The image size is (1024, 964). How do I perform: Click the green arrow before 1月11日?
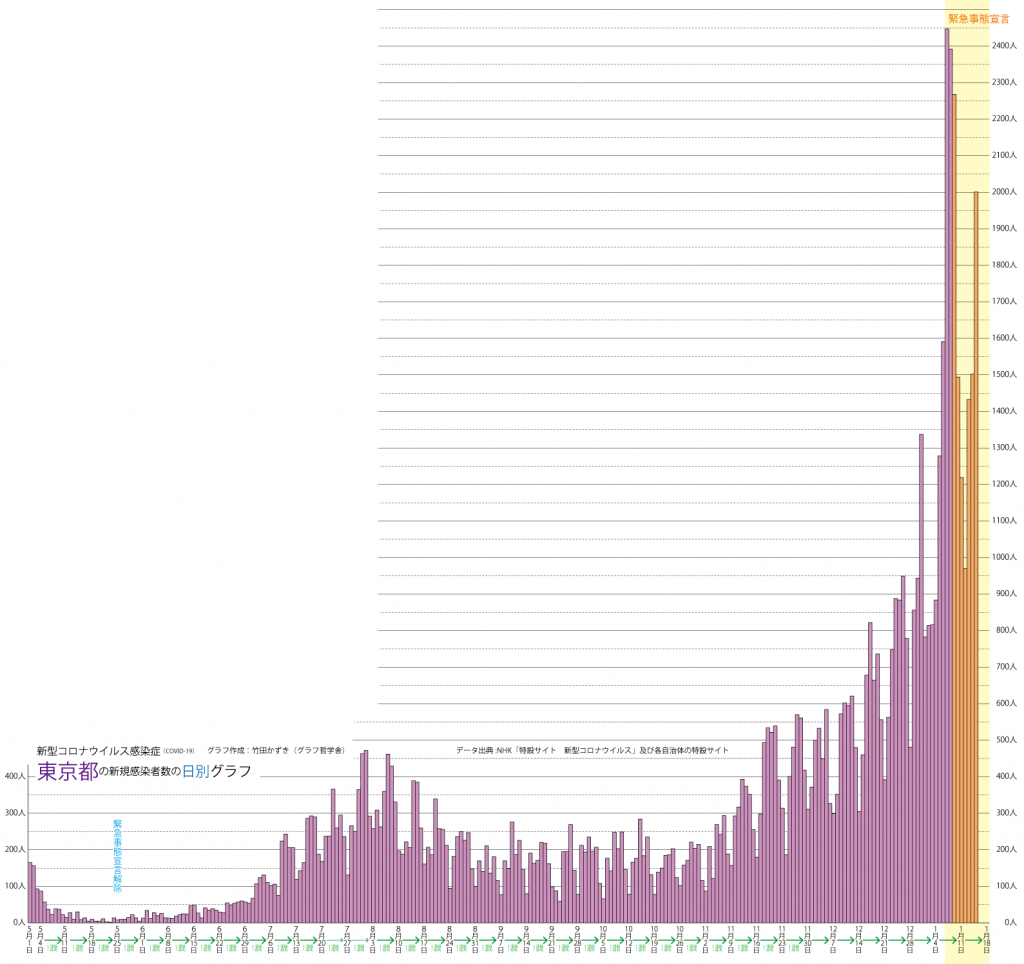[x=949, y=942]
